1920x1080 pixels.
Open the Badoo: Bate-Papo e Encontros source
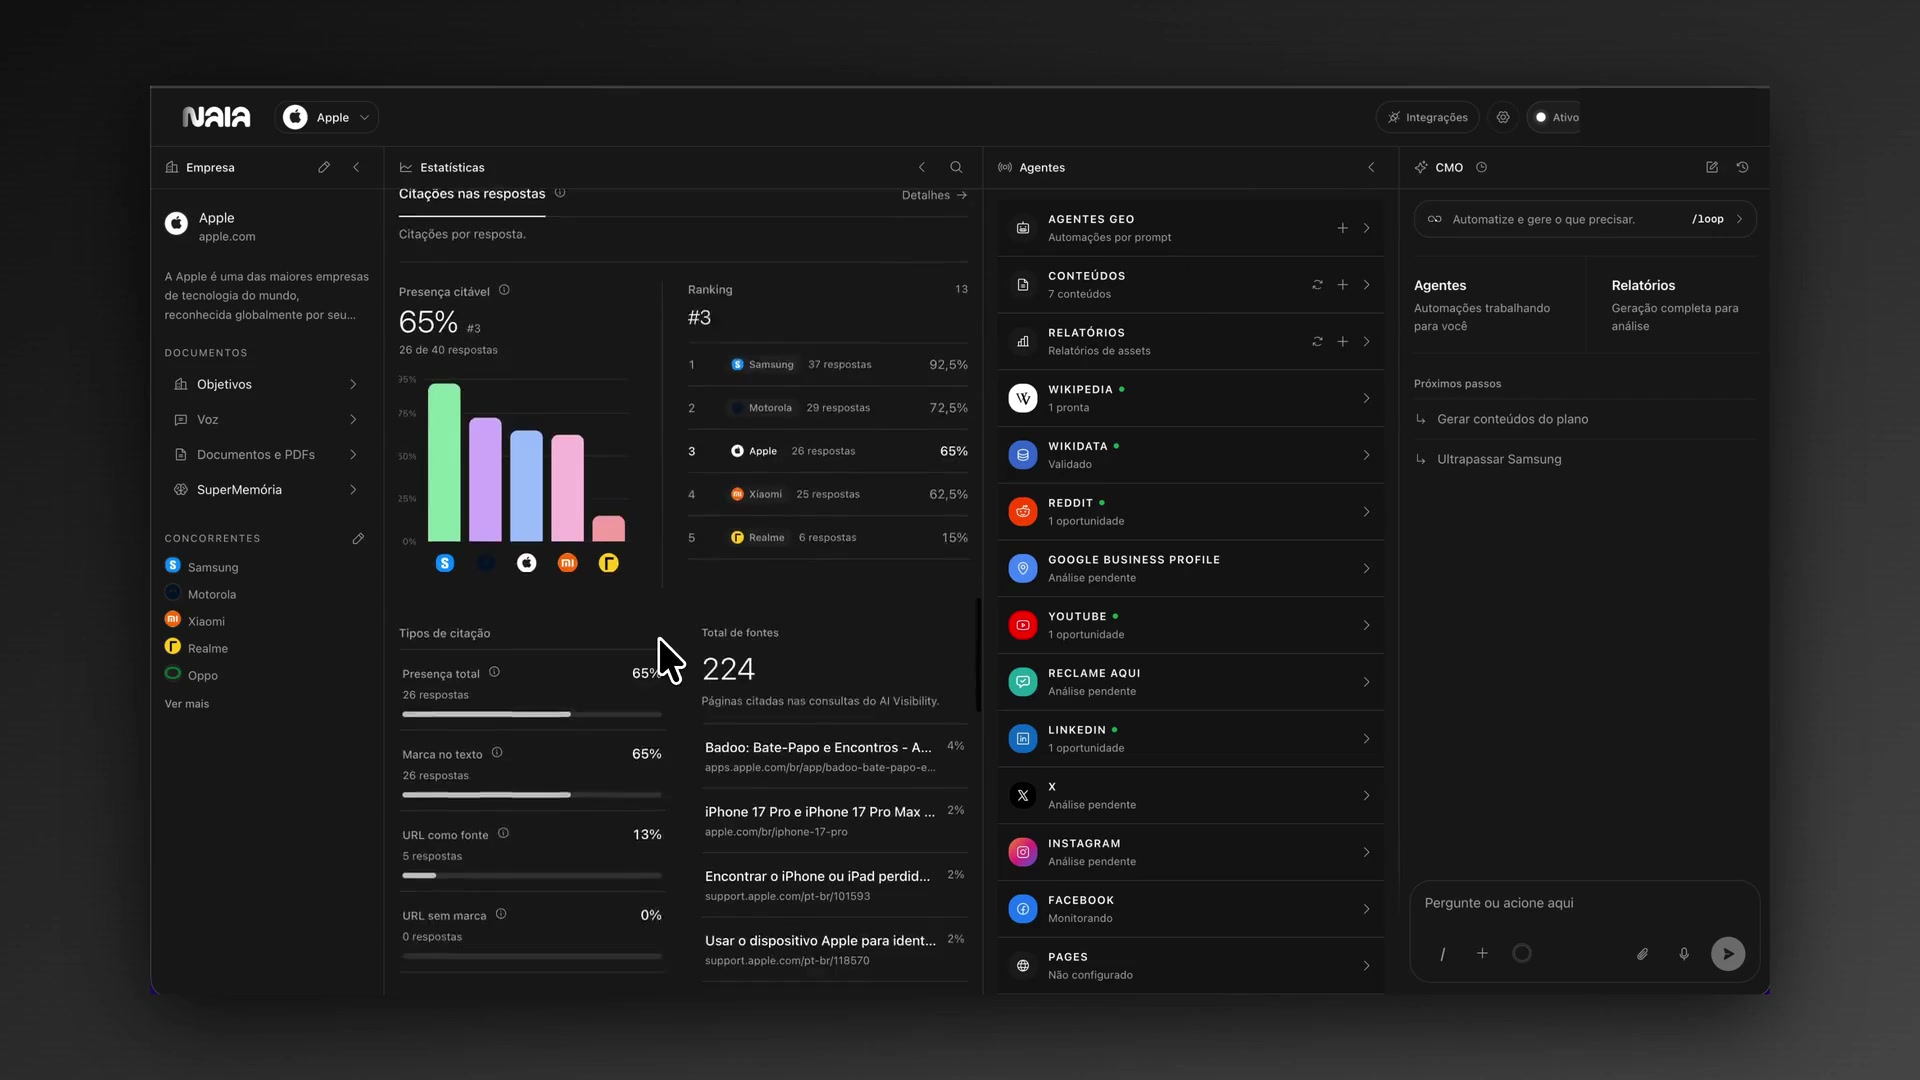point(835,757)
